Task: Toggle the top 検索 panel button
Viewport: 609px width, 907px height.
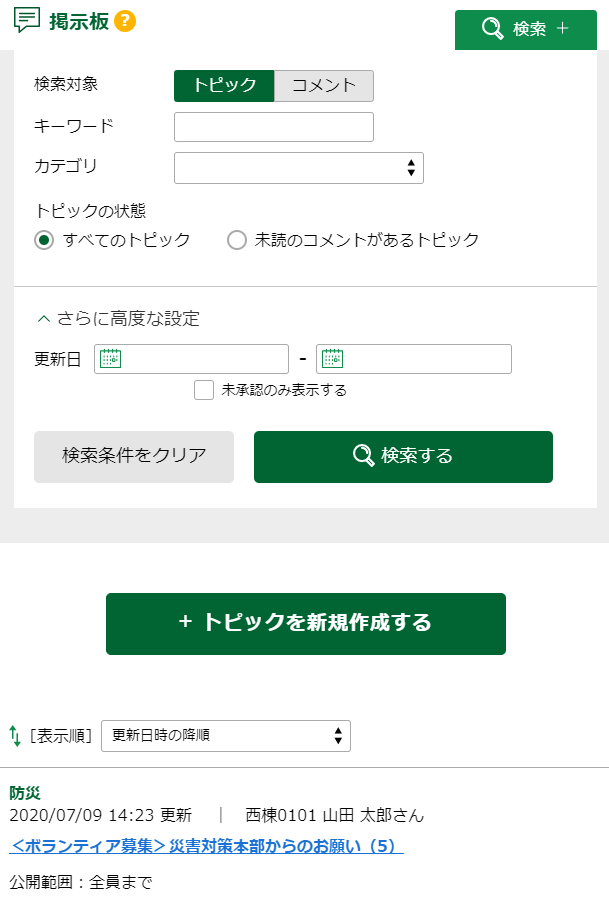Action: [x=525, y=29]
